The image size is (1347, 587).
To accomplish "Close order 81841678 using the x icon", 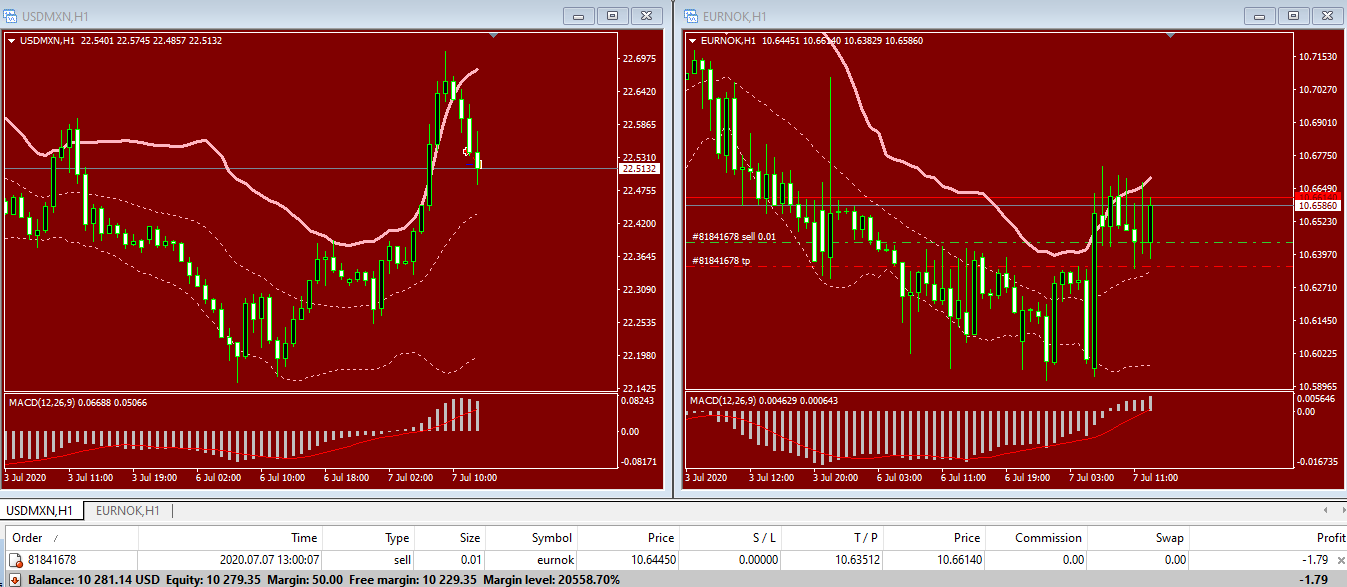I will pos(1341,561).
